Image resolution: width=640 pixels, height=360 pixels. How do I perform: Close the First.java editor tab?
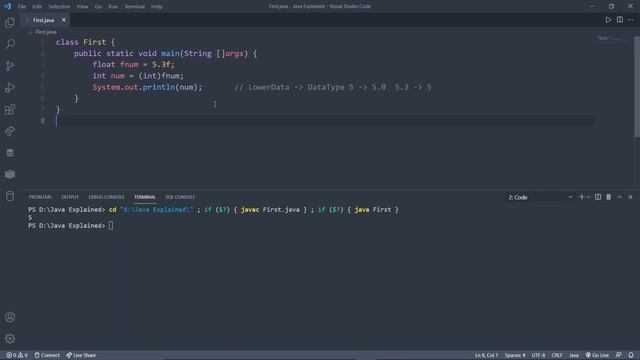[64, 20]
